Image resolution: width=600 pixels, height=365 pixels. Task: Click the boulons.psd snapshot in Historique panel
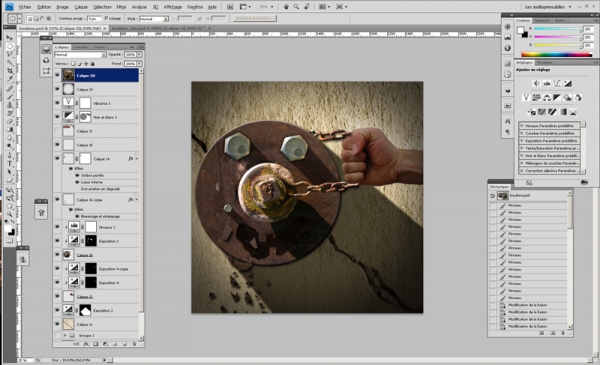528,196
